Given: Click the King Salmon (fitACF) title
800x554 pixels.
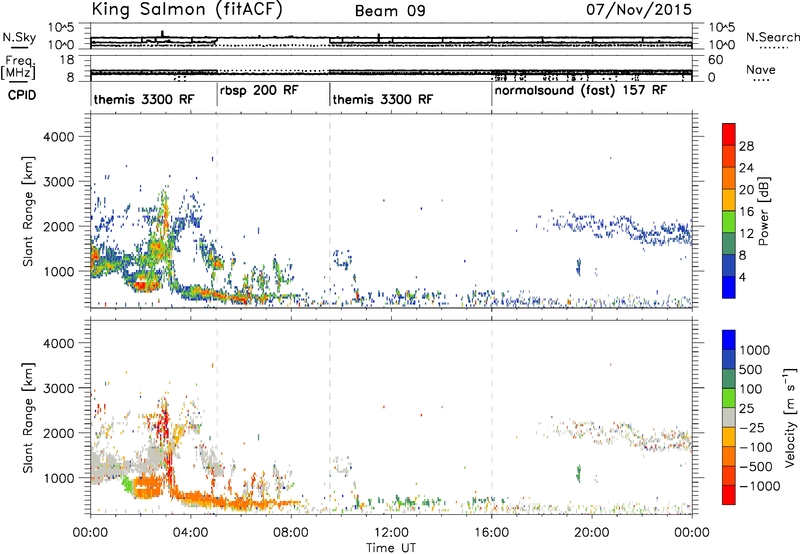Looking at the screenshot, I should coord(187,9).
